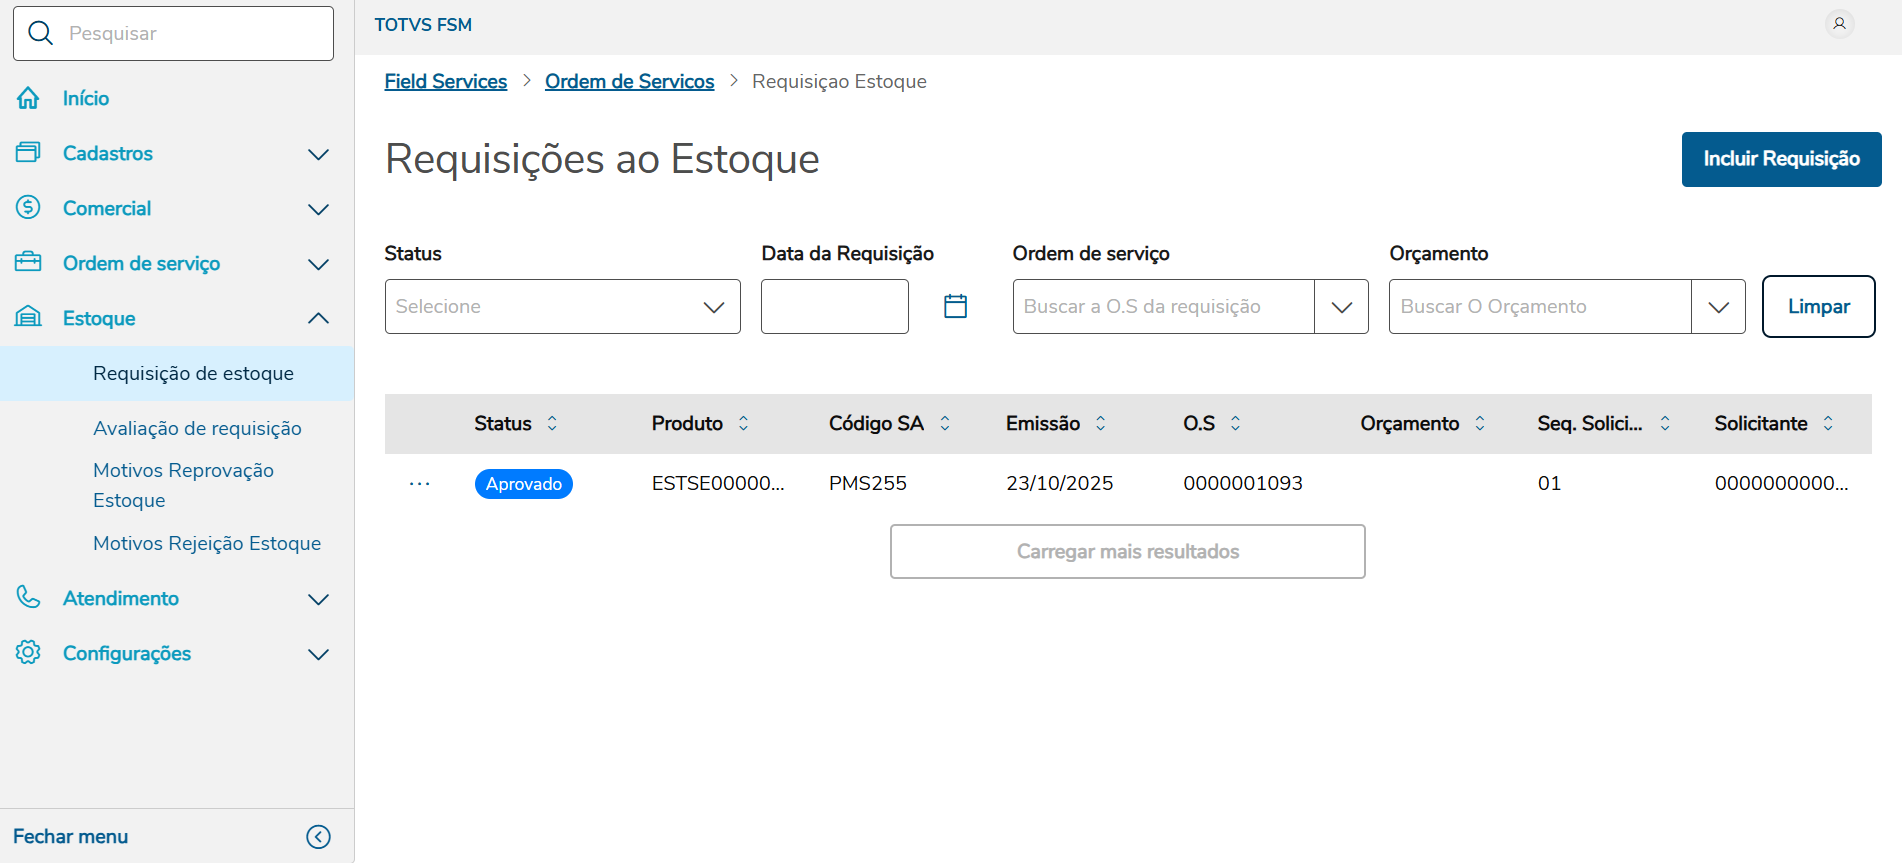1902x863 pixels.
Task: Click the Incluir Requisição button
Action: pyautogui.click(x=1781, y=159)
